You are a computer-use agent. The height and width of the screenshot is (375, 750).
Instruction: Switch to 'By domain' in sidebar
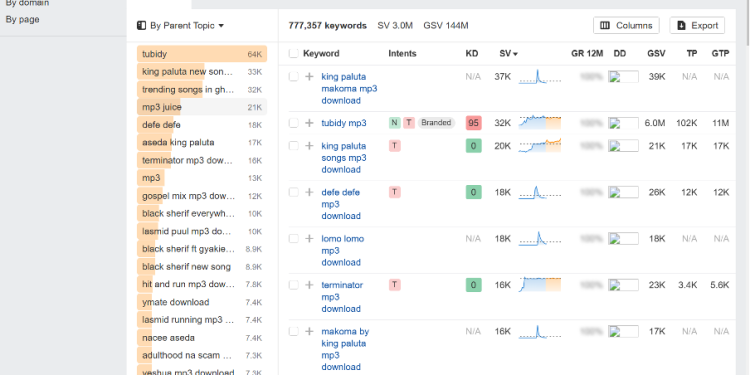(27, 3)
